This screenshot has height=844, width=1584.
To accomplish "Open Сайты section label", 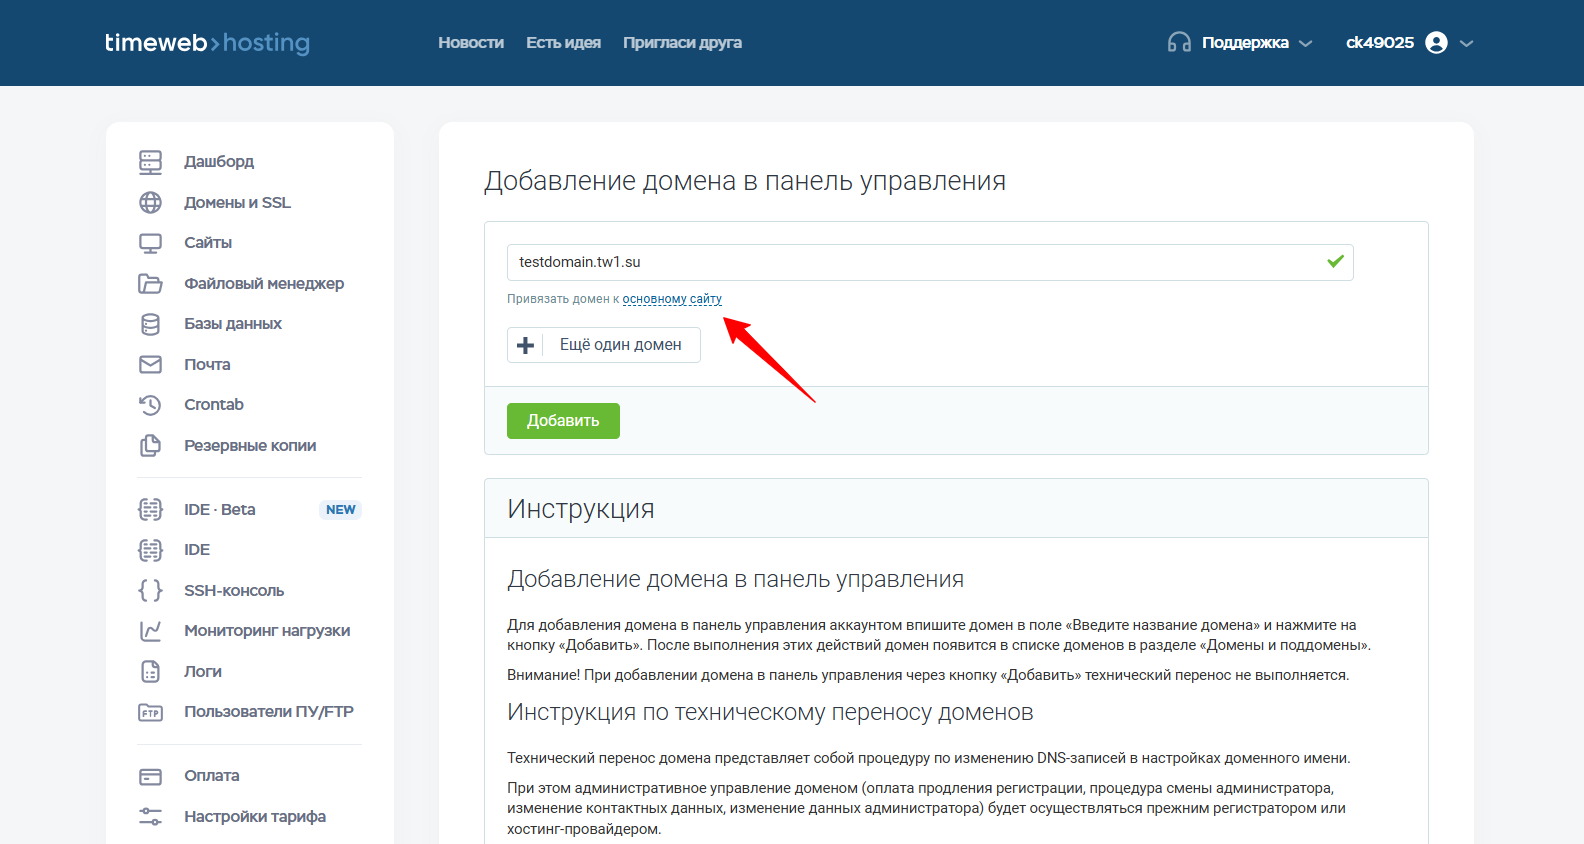I will point(208,243).
